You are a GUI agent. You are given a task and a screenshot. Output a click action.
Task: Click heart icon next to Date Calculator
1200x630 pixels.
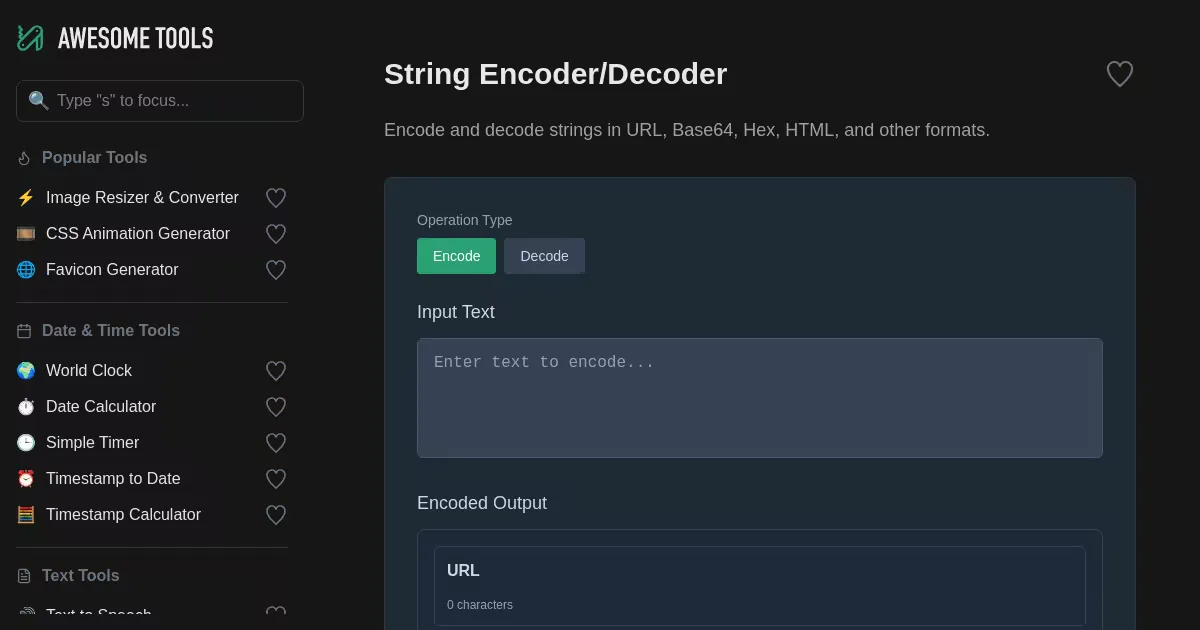276,407
